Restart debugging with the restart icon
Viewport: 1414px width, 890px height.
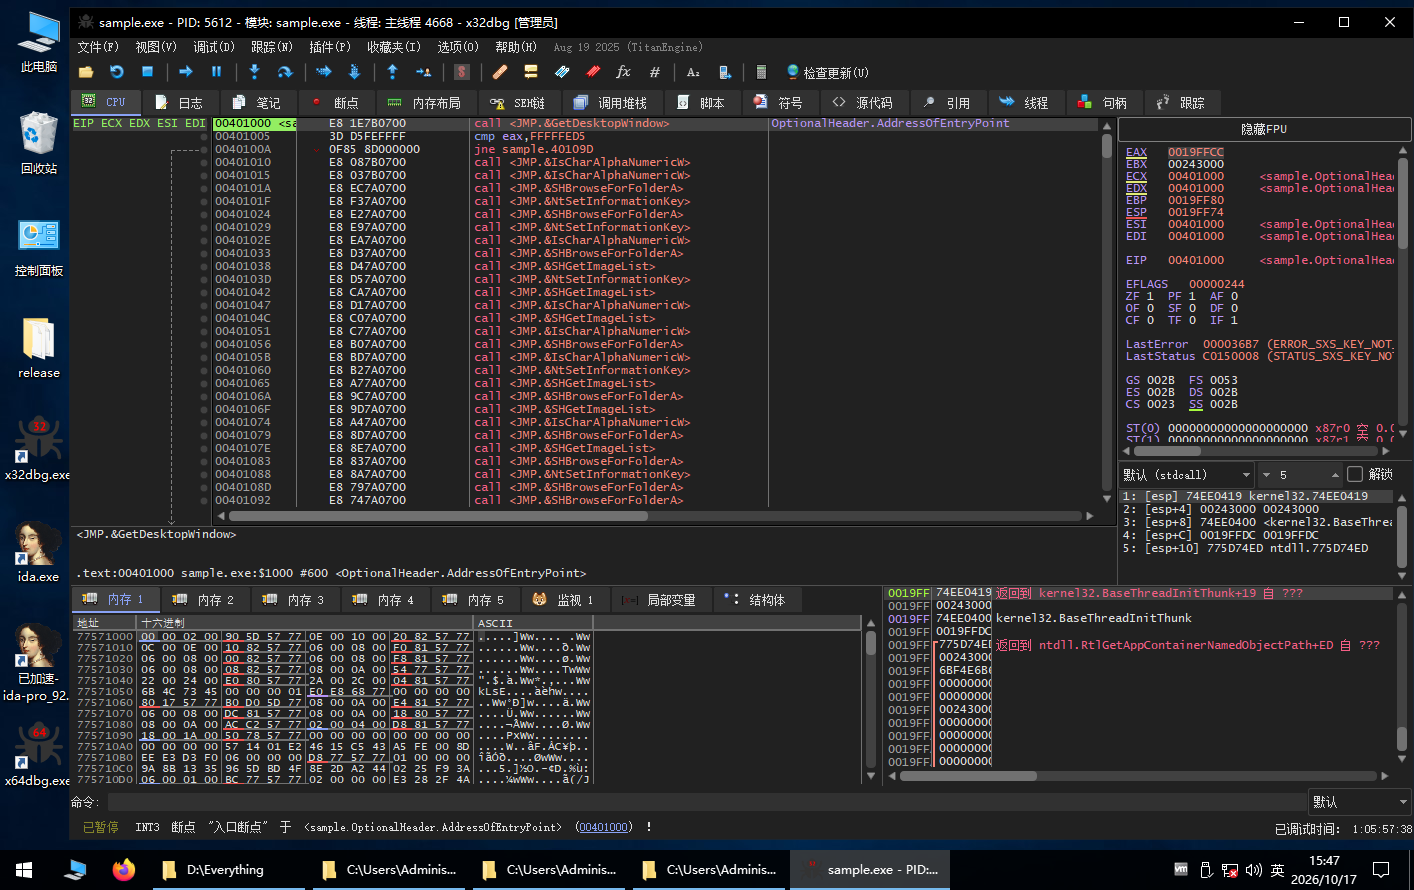pos(116,72)
